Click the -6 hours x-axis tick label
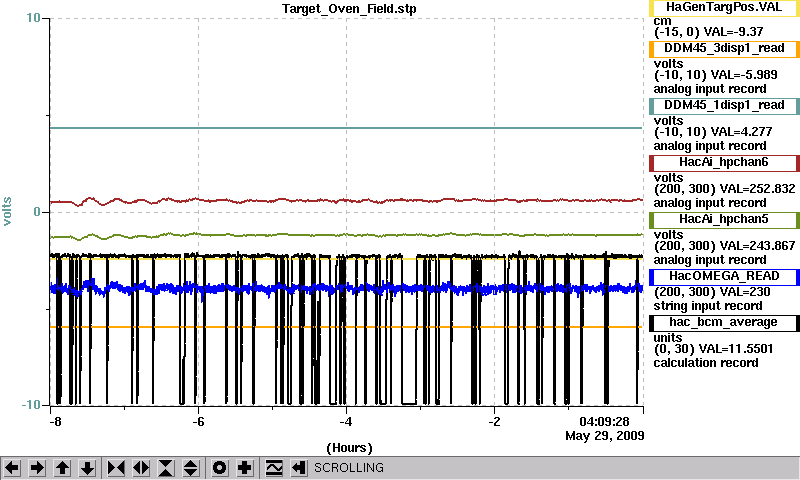This screenshot has height=480, width=800. pyautogui.click(x=198, y=422)
